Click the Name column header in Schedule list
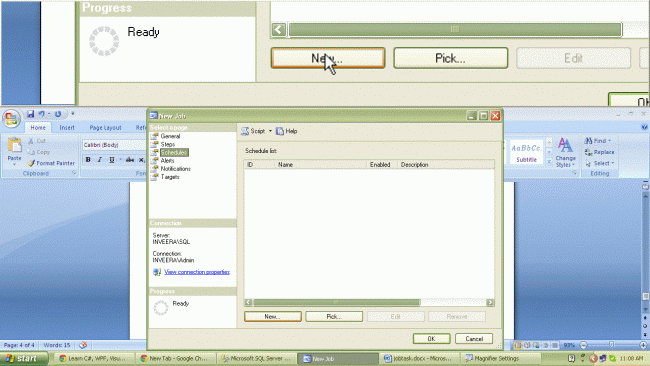 tap(320, 165)
